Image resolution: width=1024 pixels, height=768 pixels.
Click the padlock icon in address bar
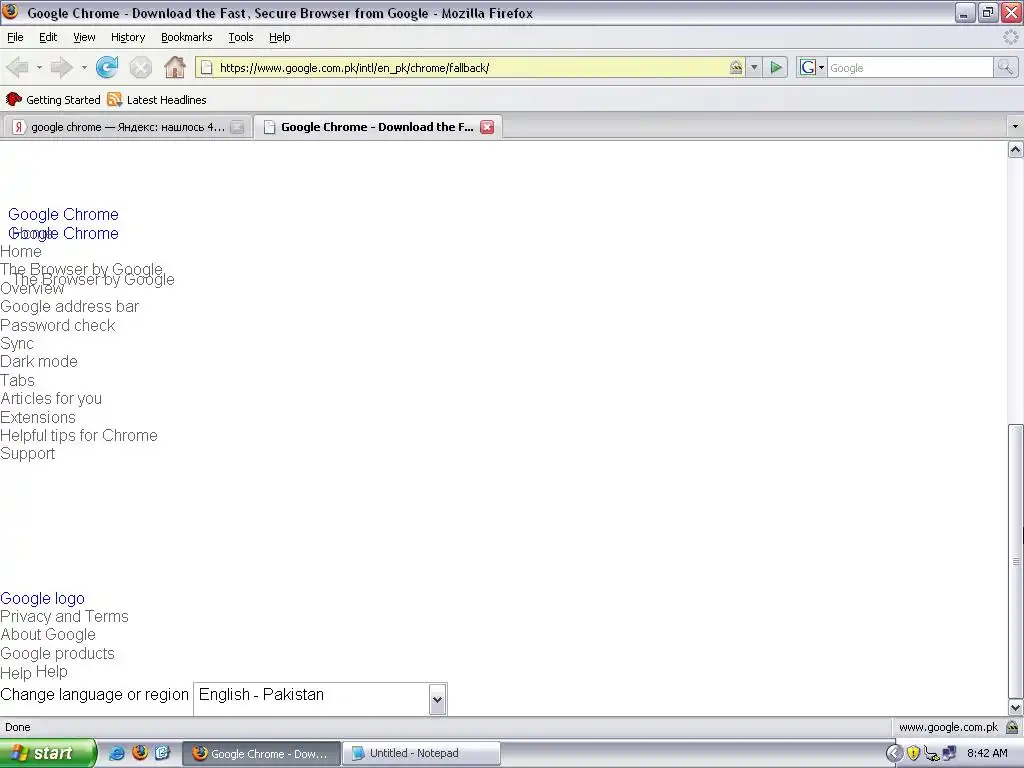click(x=735, y=67)
